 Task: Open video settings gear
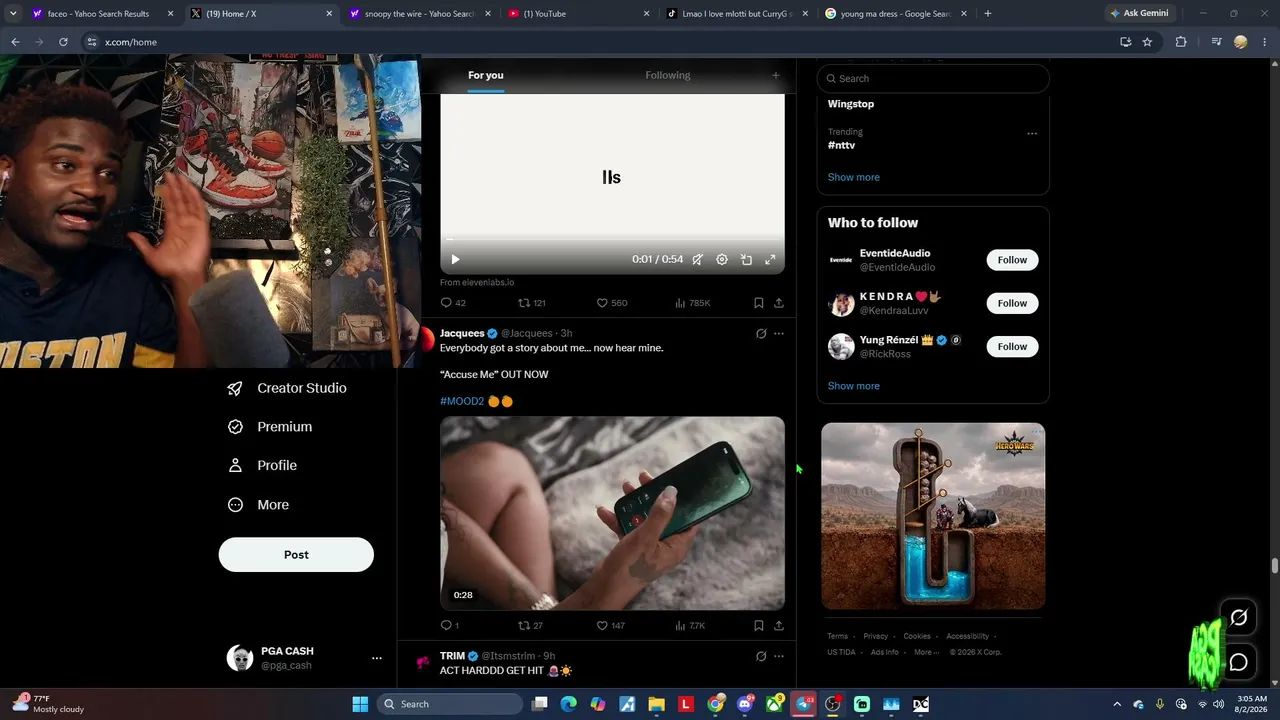click(x=722, y=259)
